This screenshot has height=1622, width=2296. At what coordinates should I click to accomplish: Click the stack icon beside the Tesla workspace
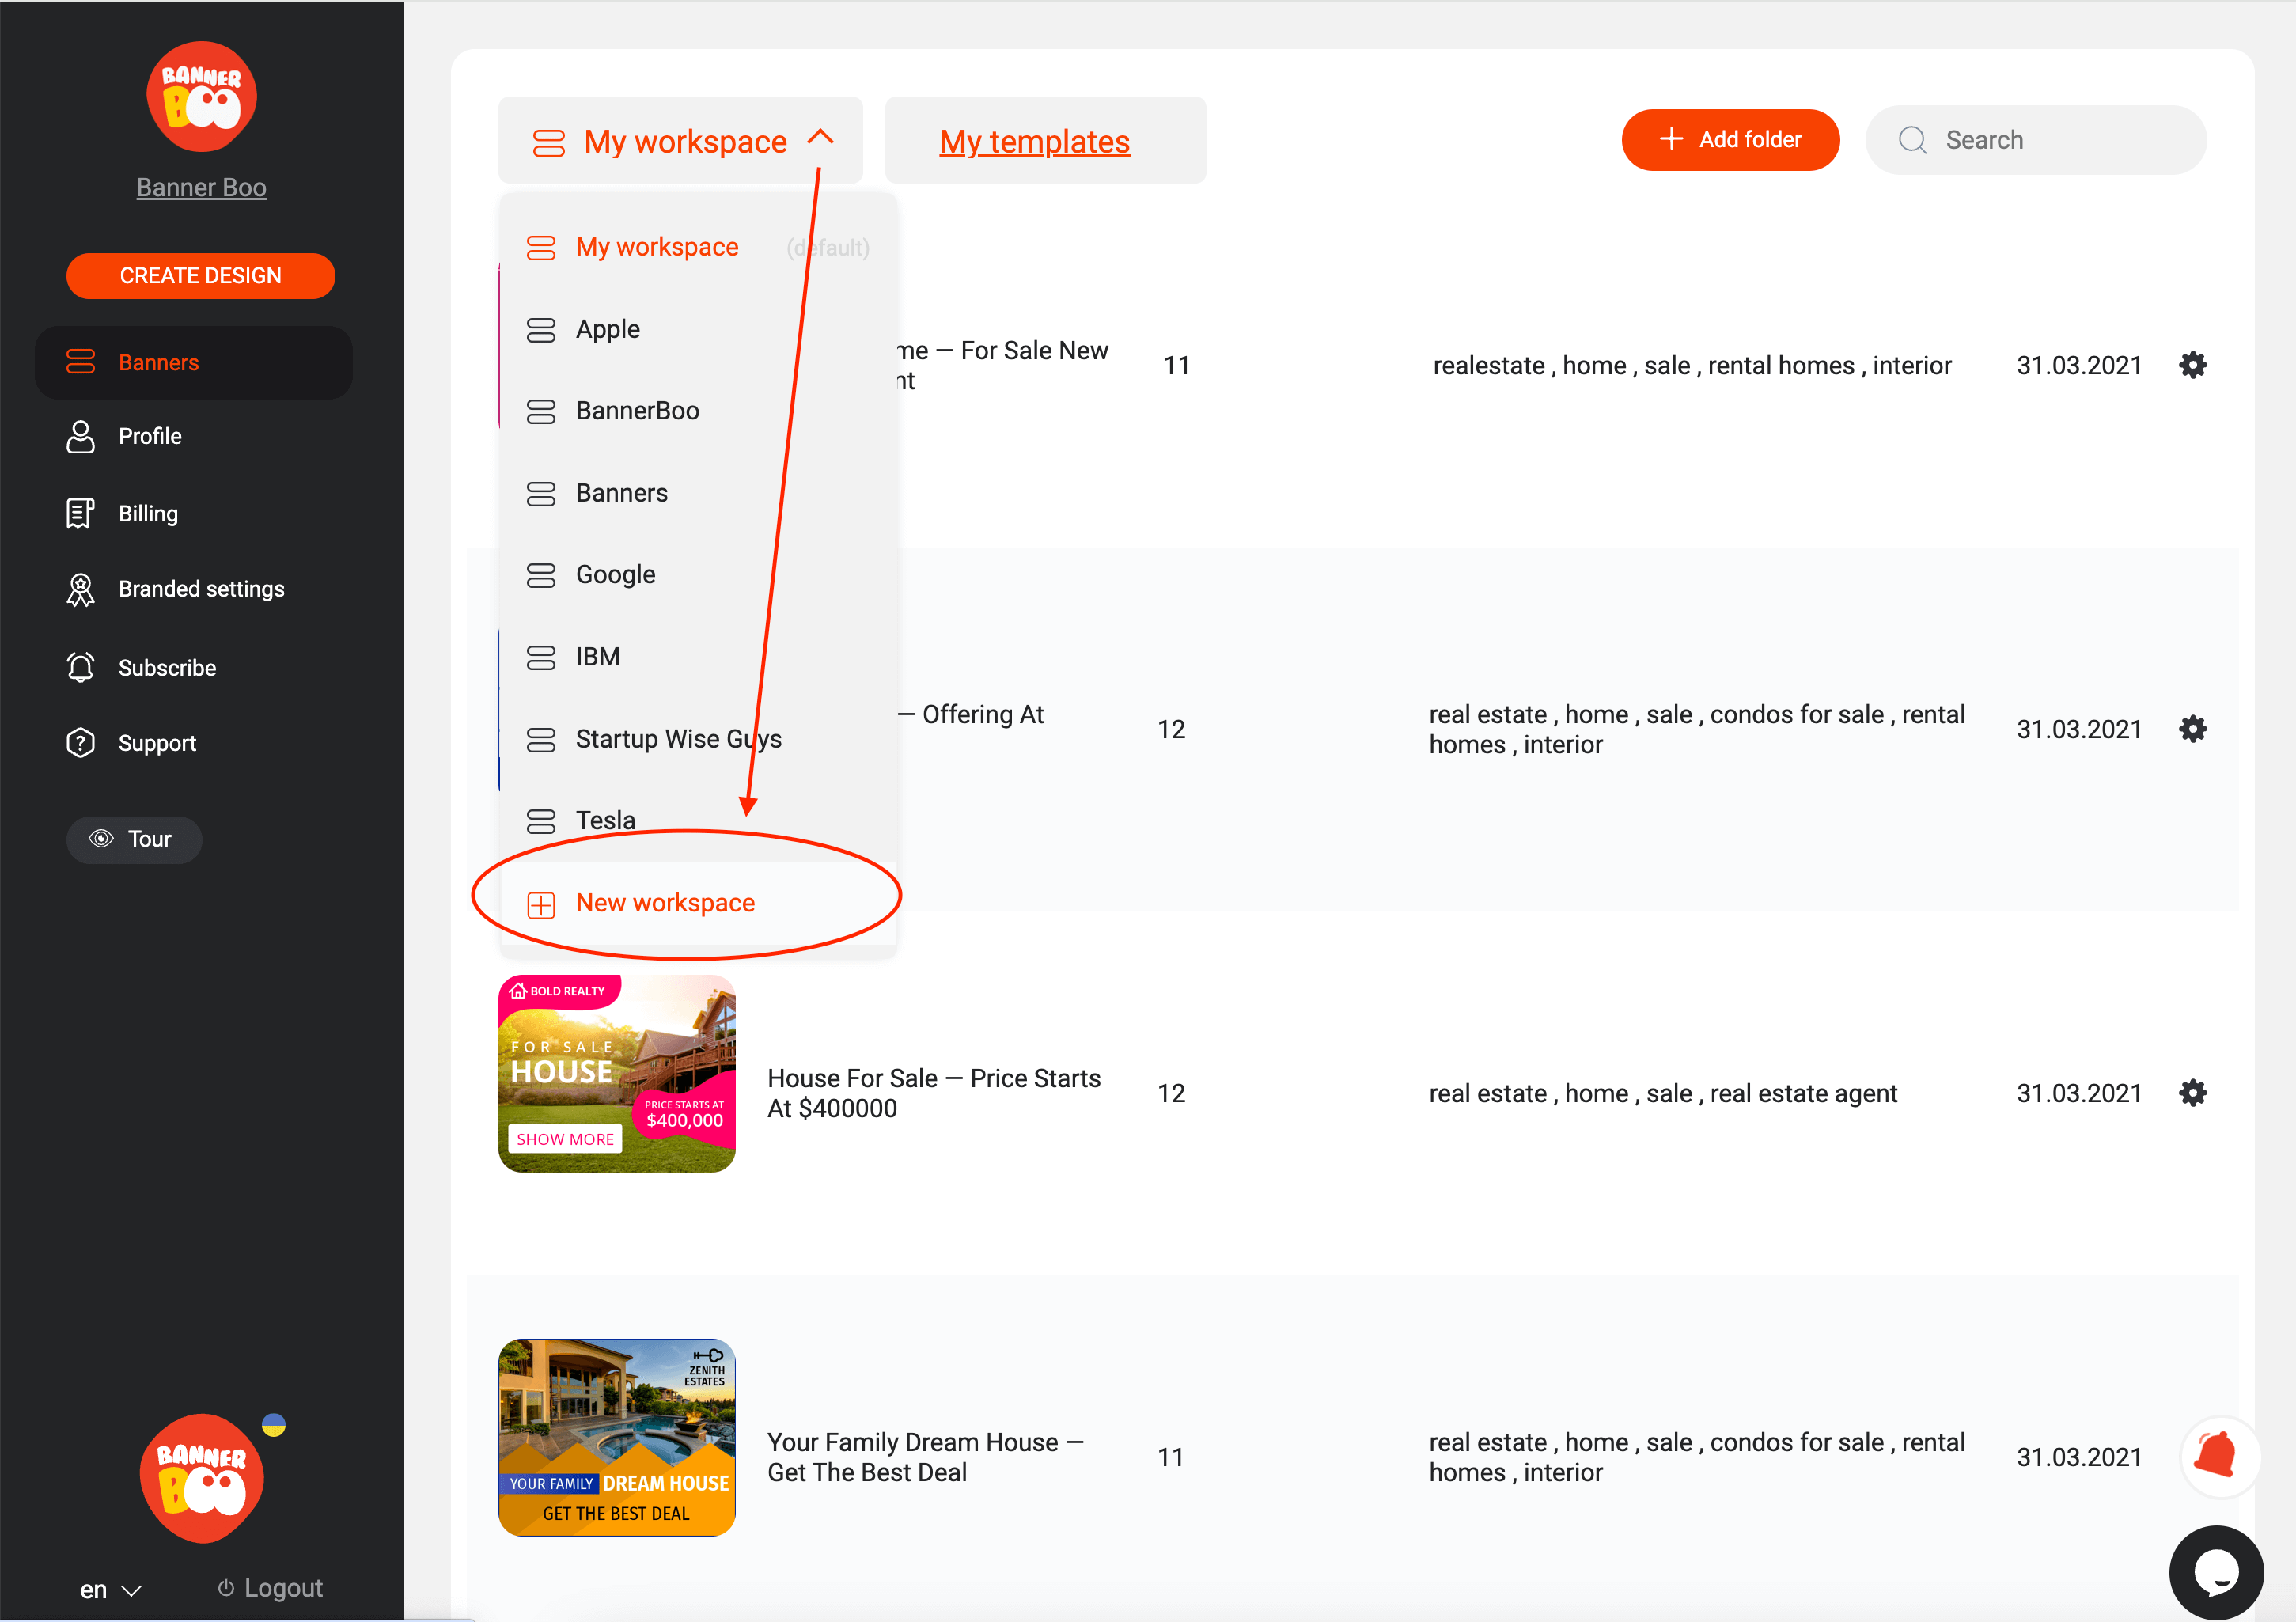[x=541, y=821]
